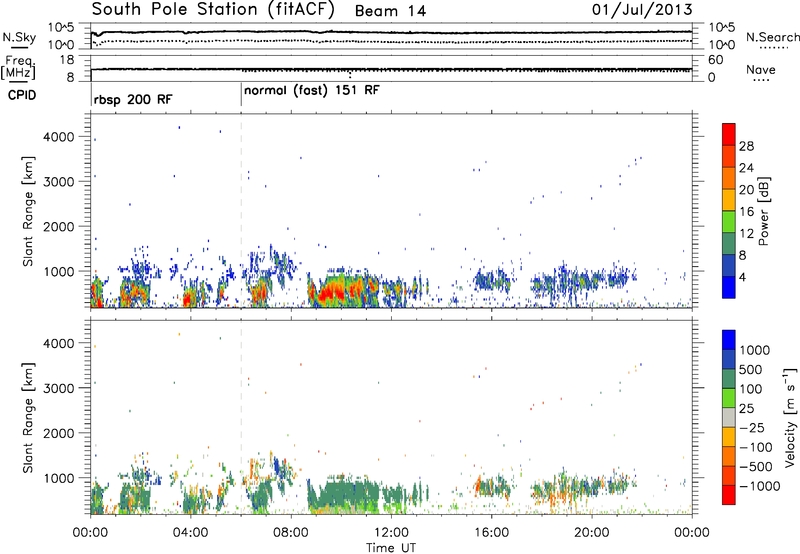The width and height of the screenshot is (800, 554).
Task: Click the '2000' range tick on the power panel
Action: (59, 226)
